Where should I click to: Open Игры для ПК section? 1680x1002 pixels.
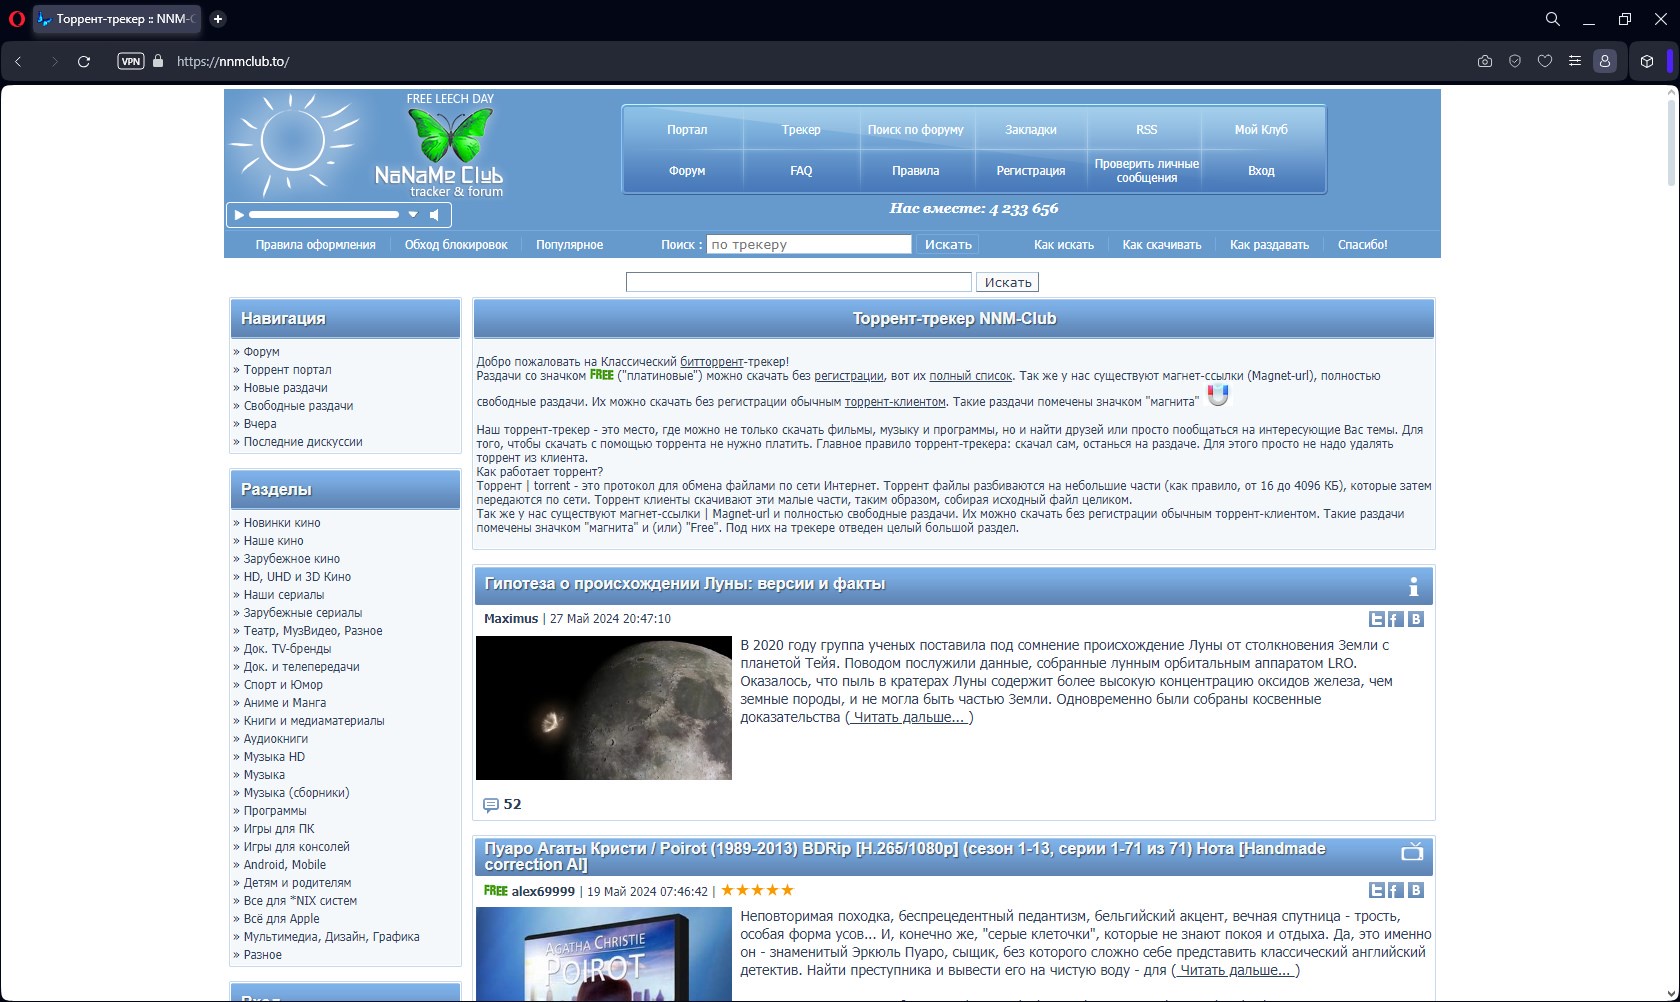pyautogui.click(x=279, y=829)
